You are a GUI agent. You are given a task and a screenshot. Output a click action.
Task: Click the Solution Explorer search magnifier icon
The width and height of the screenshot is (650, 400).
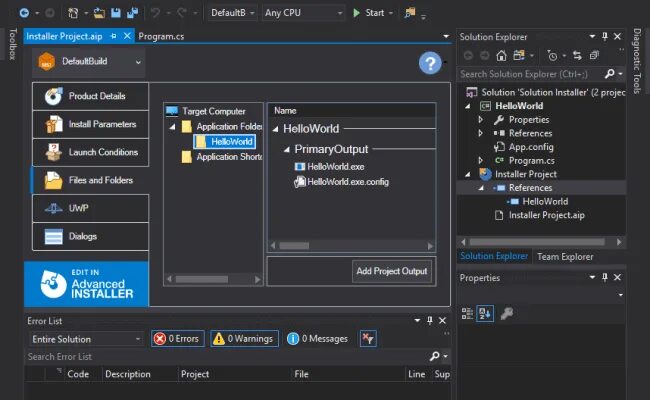(x=609, y=74)
